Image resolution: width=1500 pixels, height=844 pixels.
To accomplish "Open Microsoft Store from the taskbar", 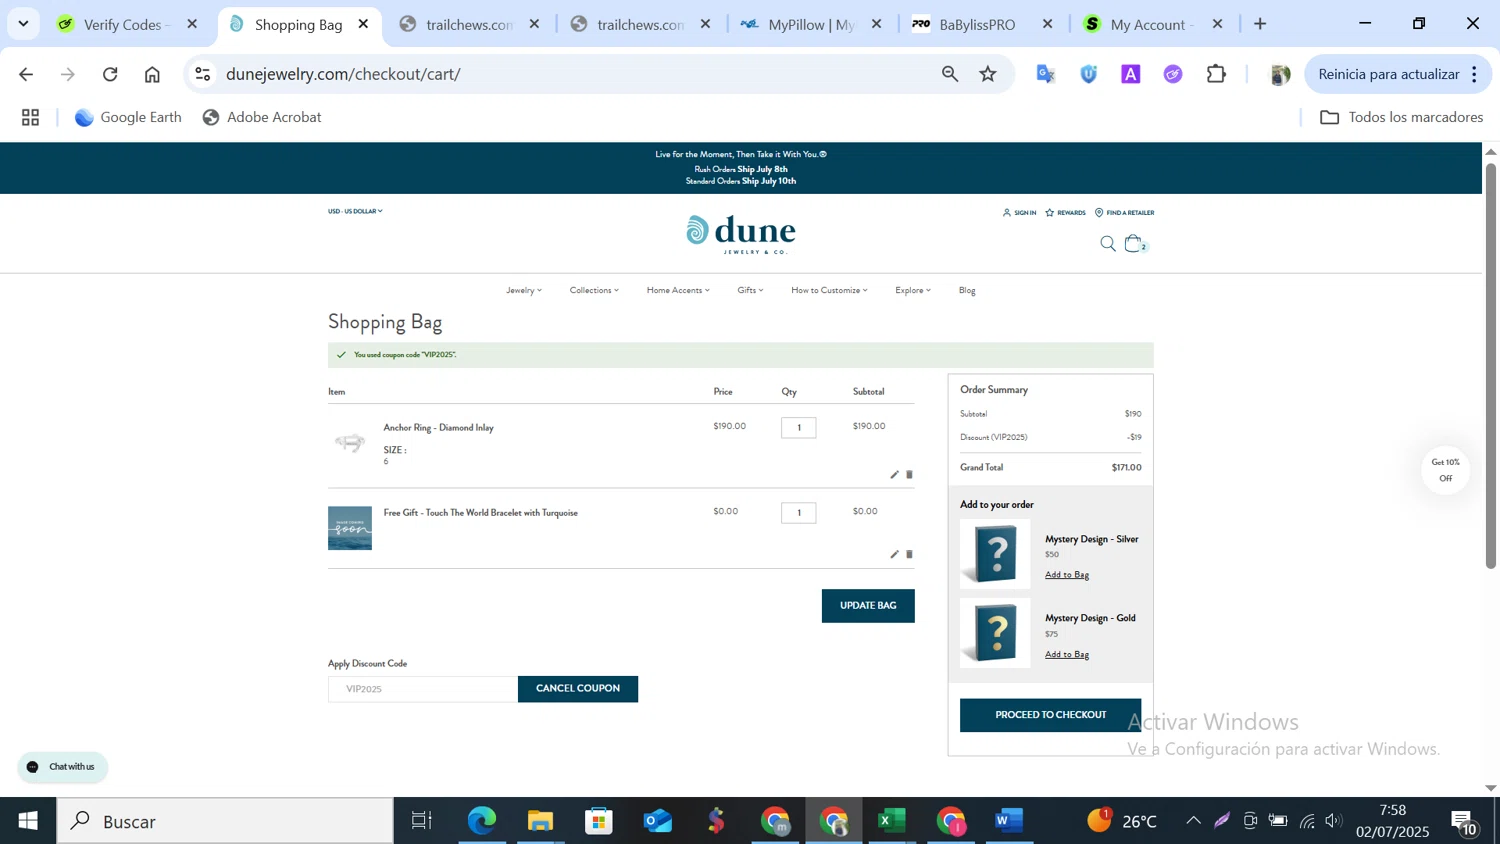I will [599, 821].
